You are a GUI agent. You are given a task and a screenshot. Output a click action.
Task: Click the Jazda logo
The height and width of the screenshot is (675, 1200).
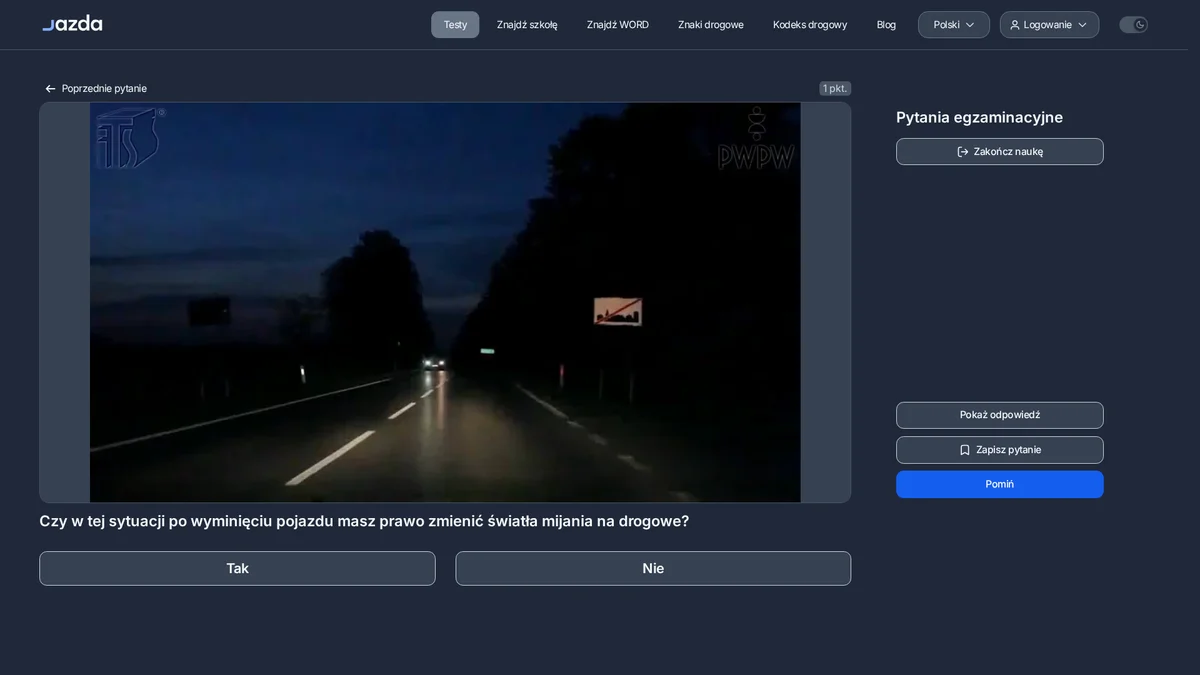[x=72, y=23]
